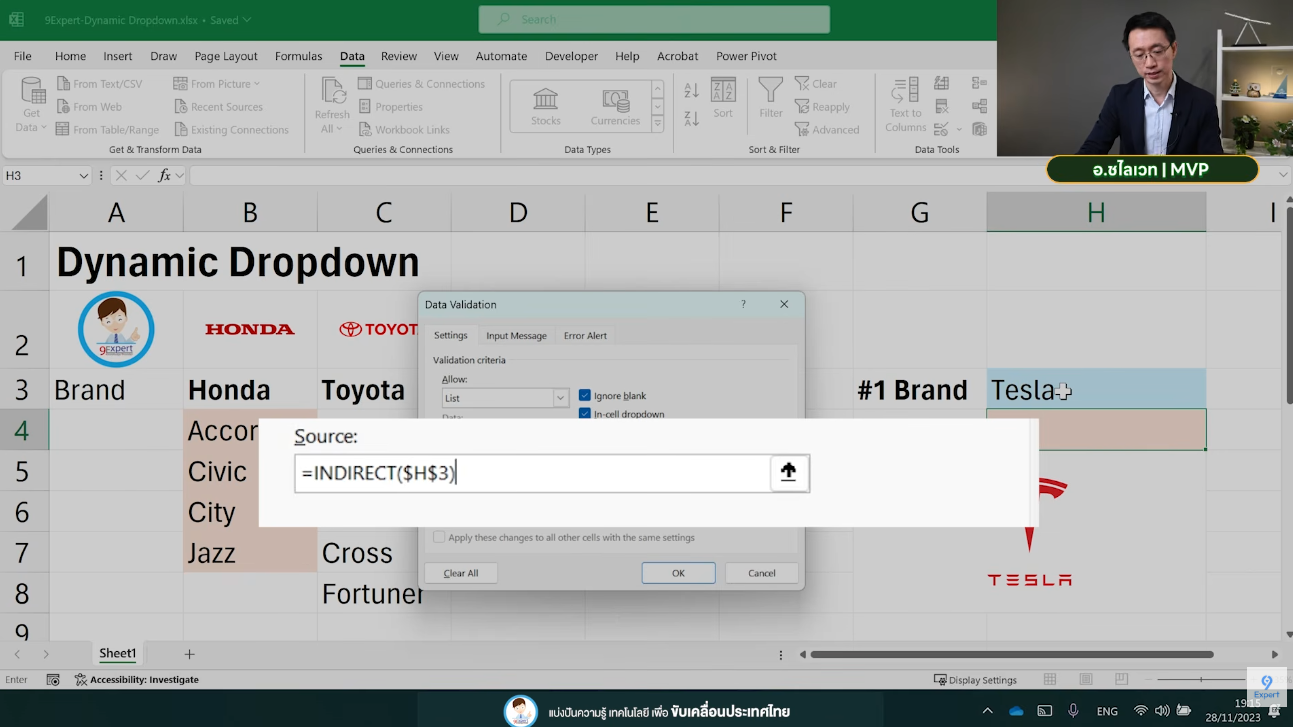This screenshot has height=727, width=1293.
Task: Select the Civic cell
Action: pos(250,471)
